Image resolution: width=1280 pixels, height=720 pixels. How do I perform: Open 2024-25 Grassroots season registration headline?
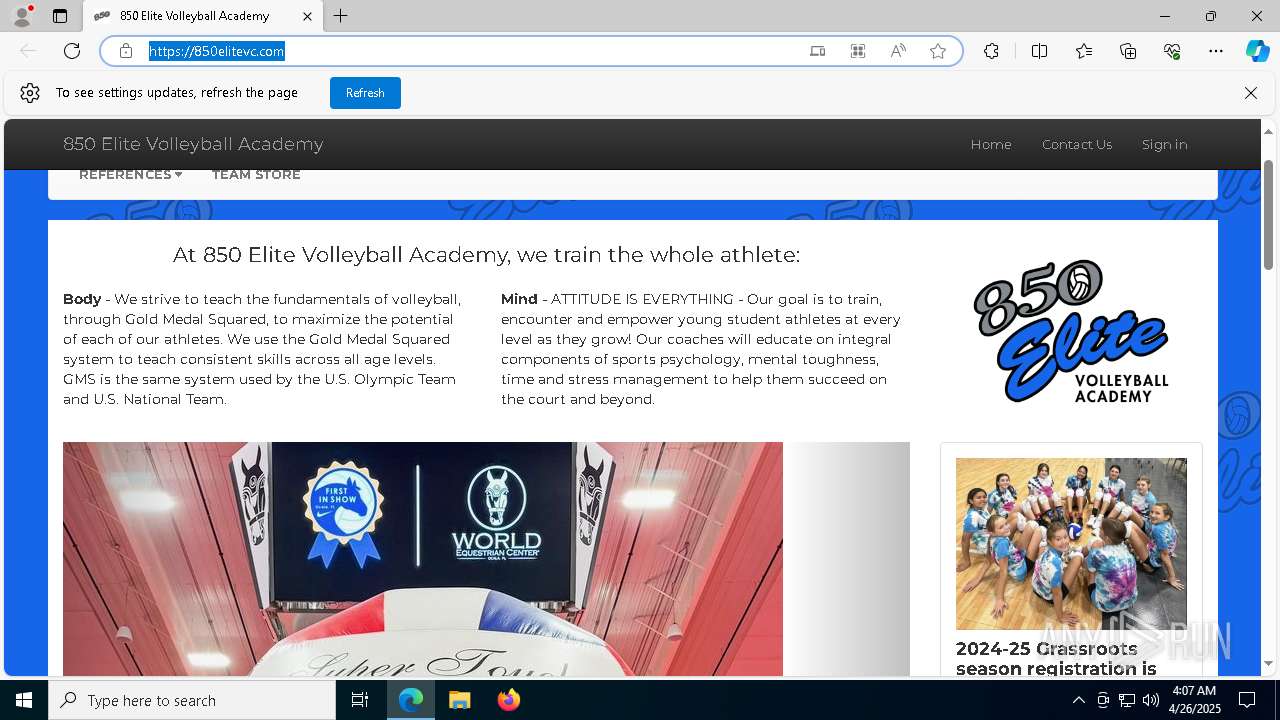(1056, 659)
